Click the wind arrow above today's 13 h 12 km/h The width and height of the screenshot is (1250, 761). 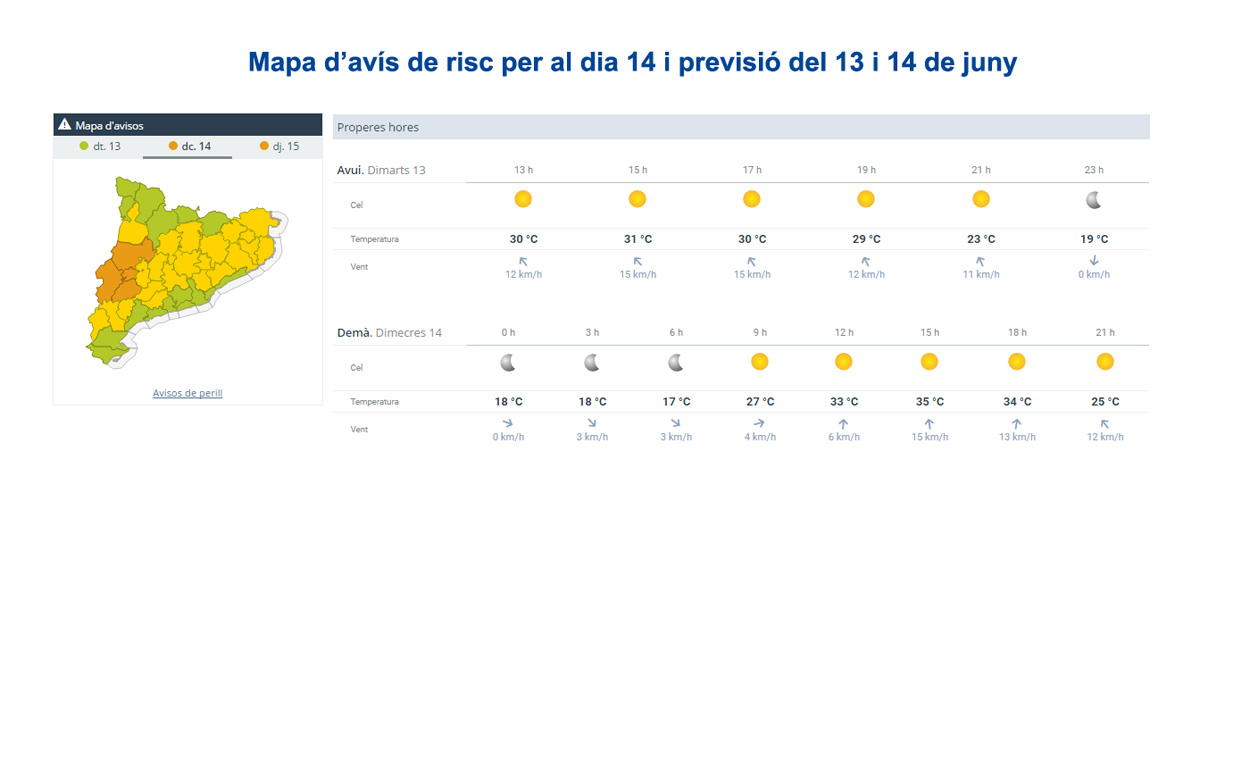pos(523,261)
